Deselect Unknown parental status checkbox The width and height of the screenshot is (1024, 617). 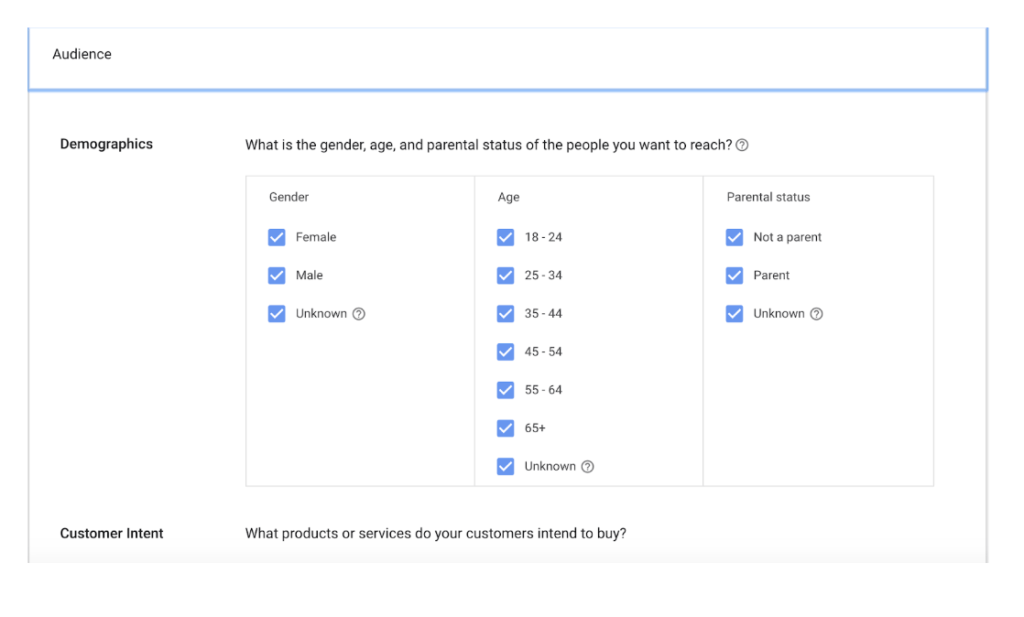click(735, 314)
